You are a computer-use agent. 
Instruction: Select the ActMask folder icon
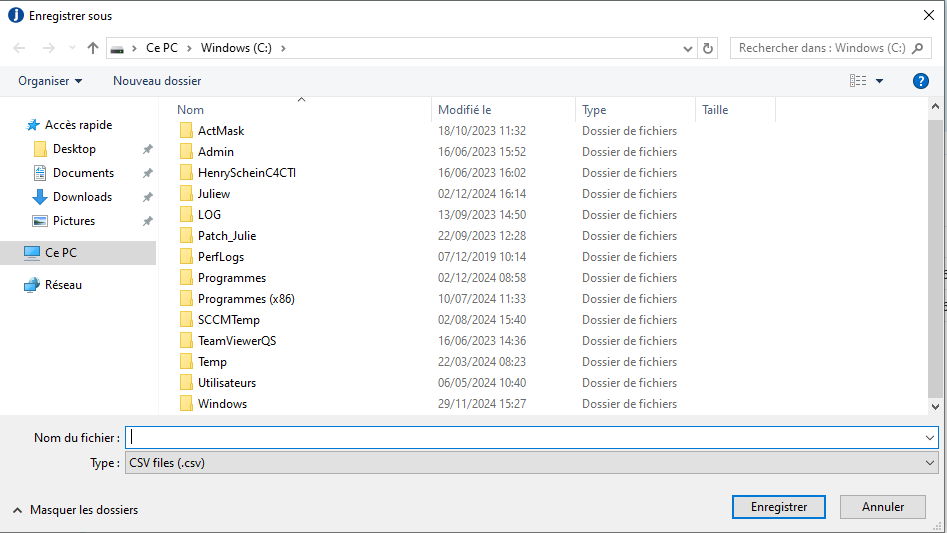pyautogui.click(x=186, y=131)
